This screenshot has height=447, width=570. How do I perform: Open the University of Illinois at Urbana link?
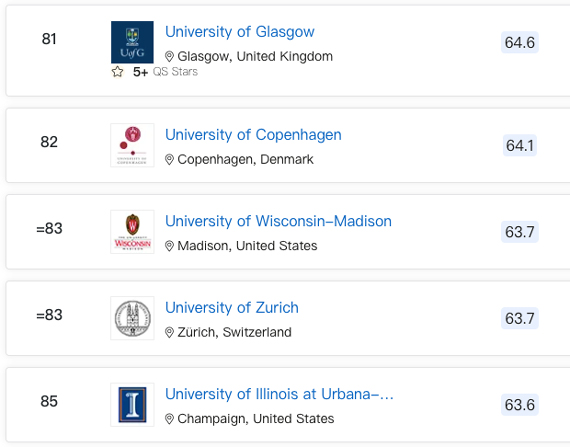pos(279,394)
